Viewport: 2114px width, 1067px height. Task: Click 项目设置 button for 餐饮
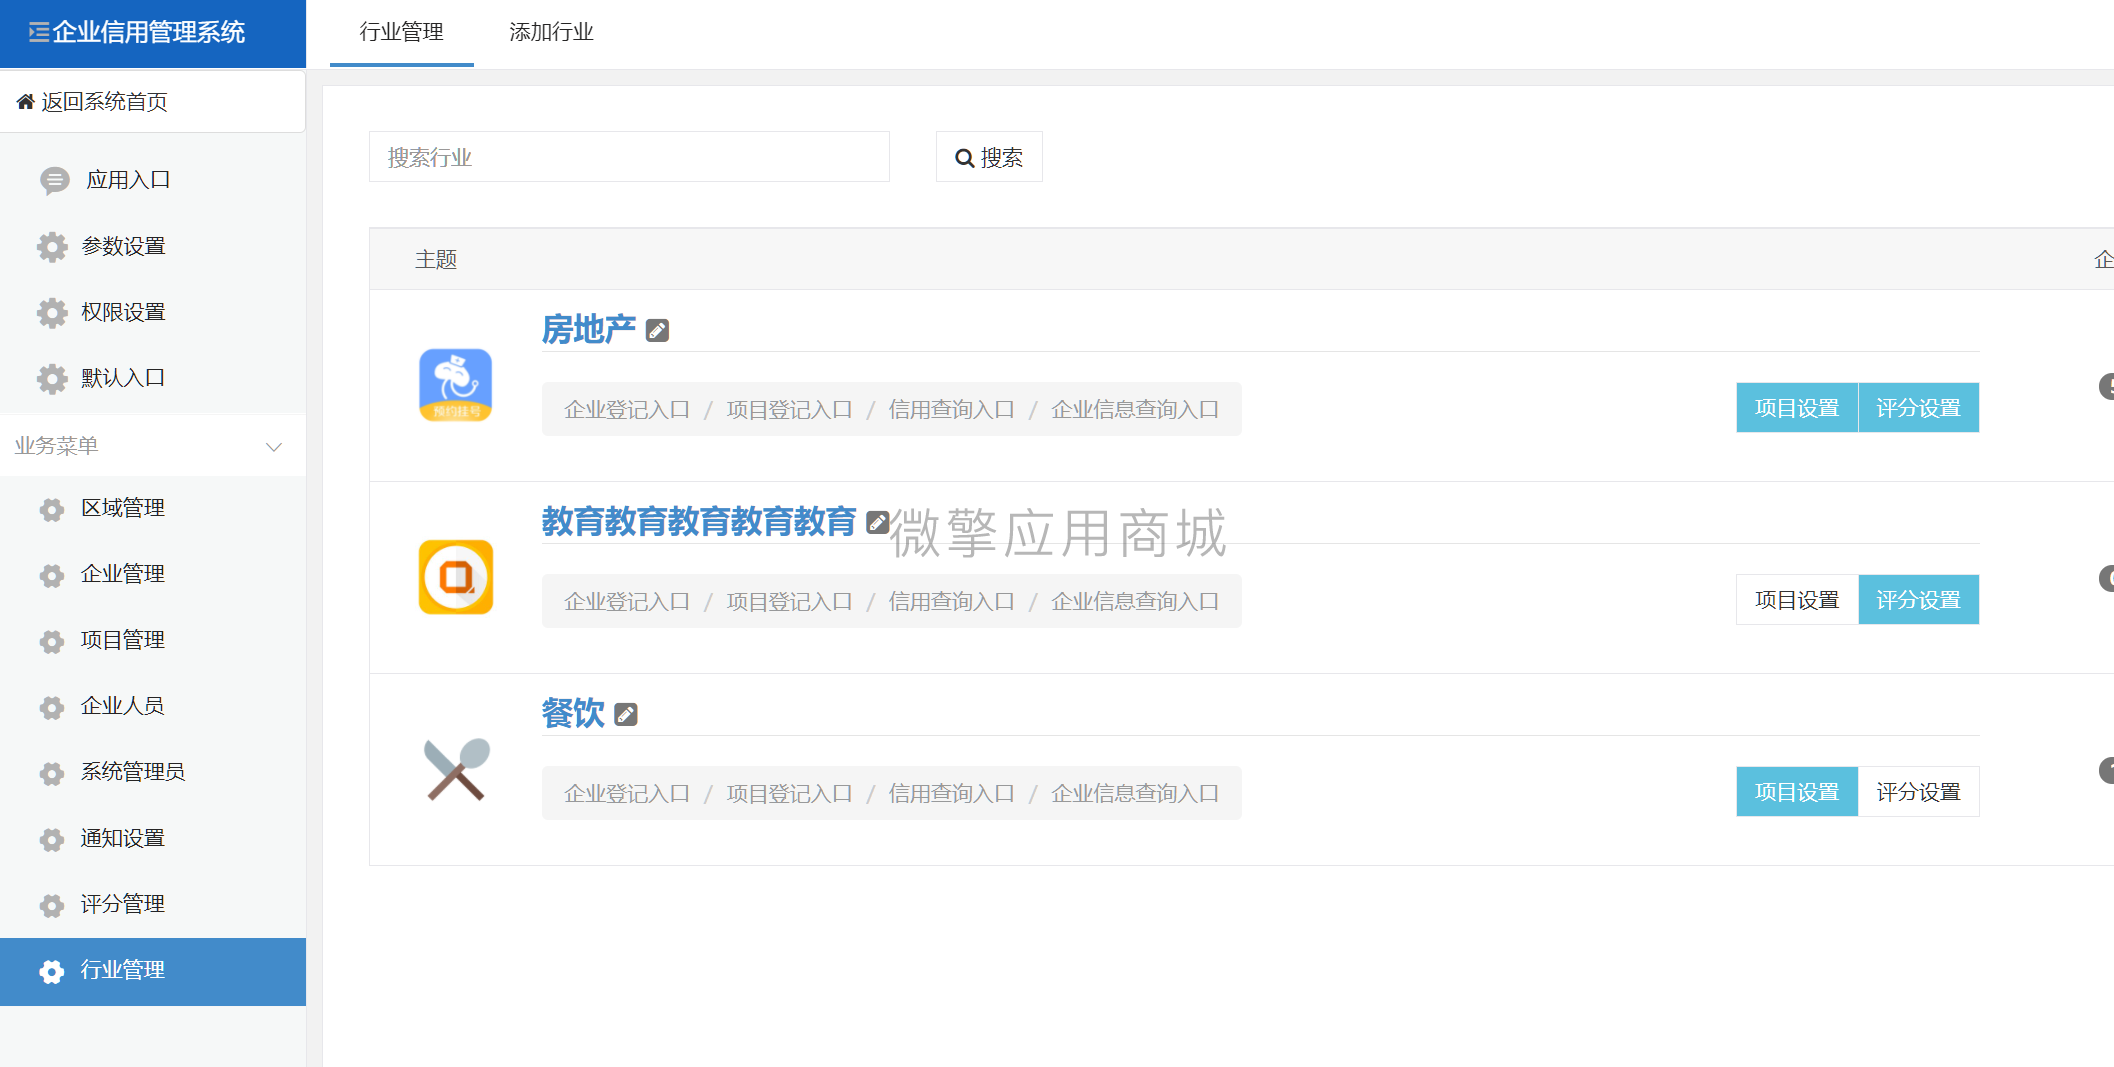1797,792
